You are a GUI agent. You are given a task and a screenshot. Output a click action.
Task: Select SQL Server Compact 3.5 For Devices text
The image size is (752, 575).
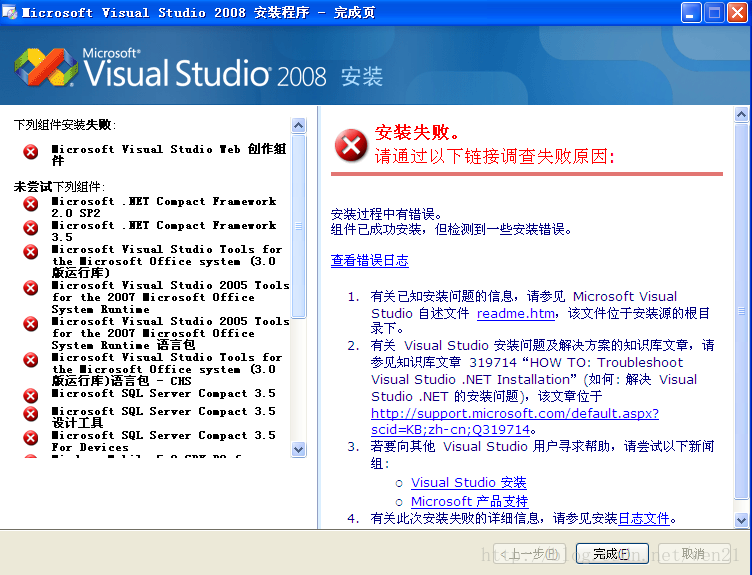tap(164, 441)
